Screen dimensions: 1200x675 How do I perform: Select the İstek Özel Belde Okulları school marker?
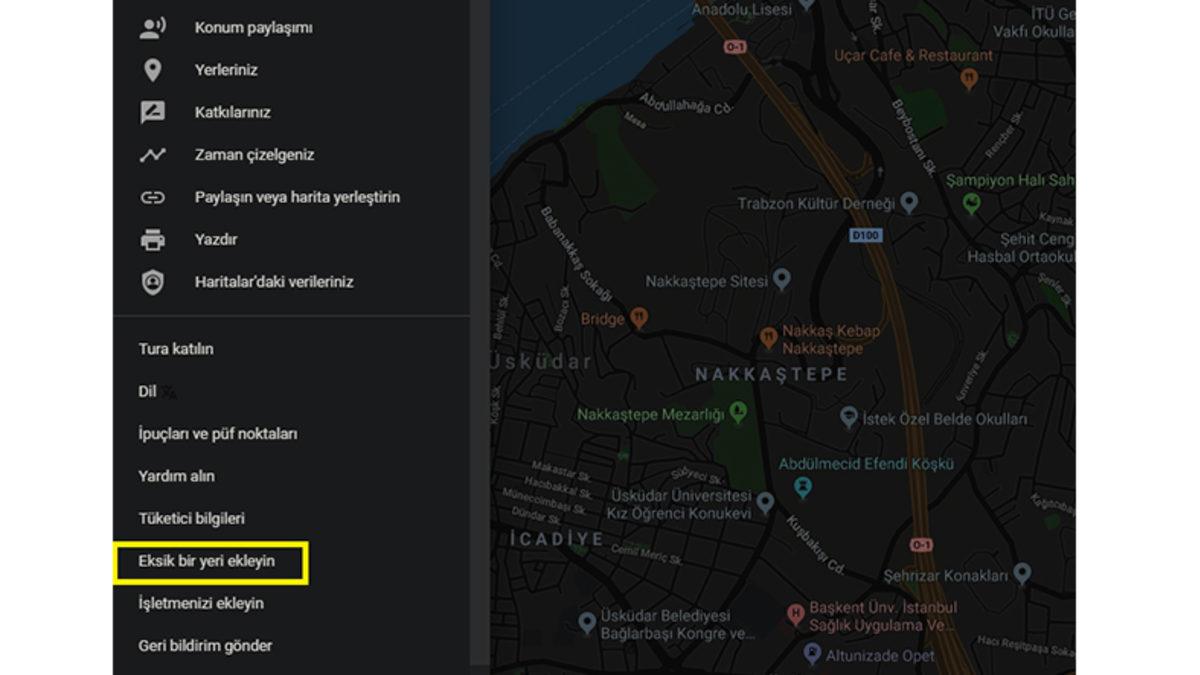(849, 414)
